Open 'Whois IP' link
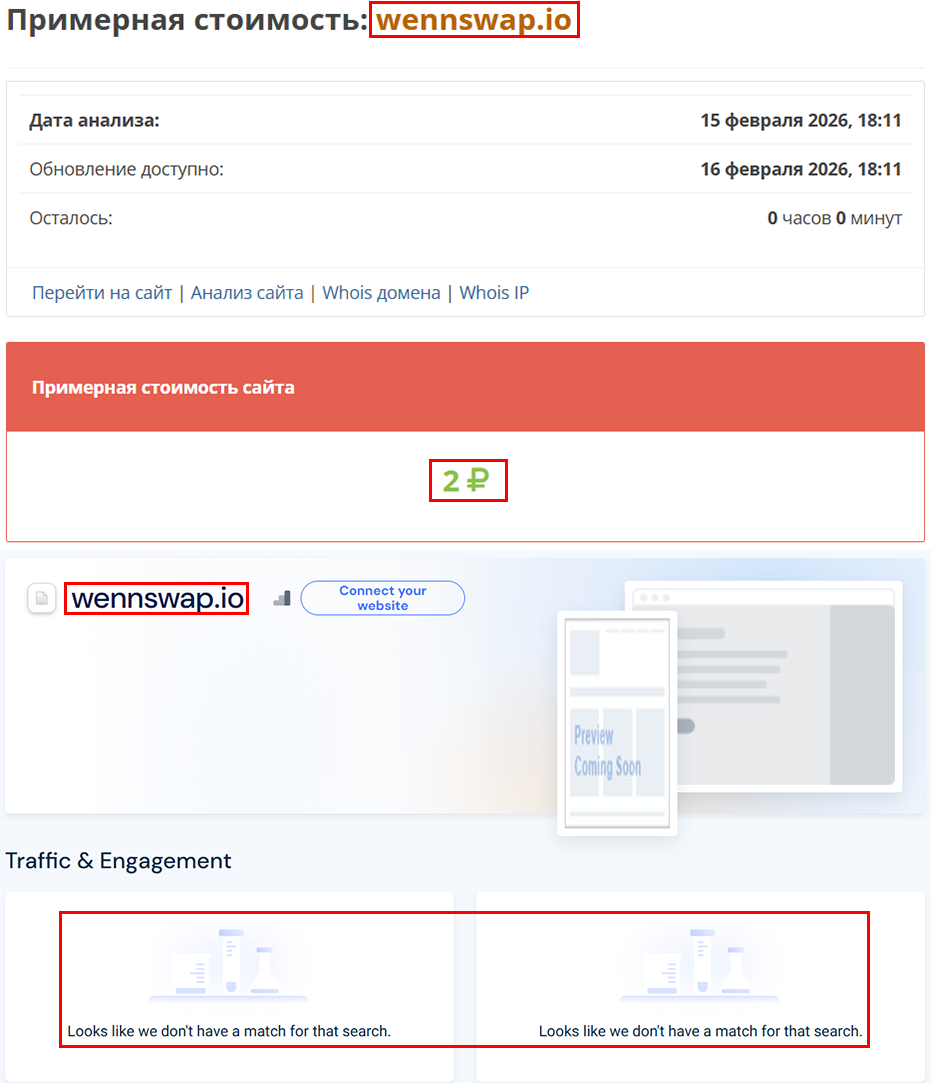Image resolution: width=932 pixels, height=1083 pixels. [494, 292]
